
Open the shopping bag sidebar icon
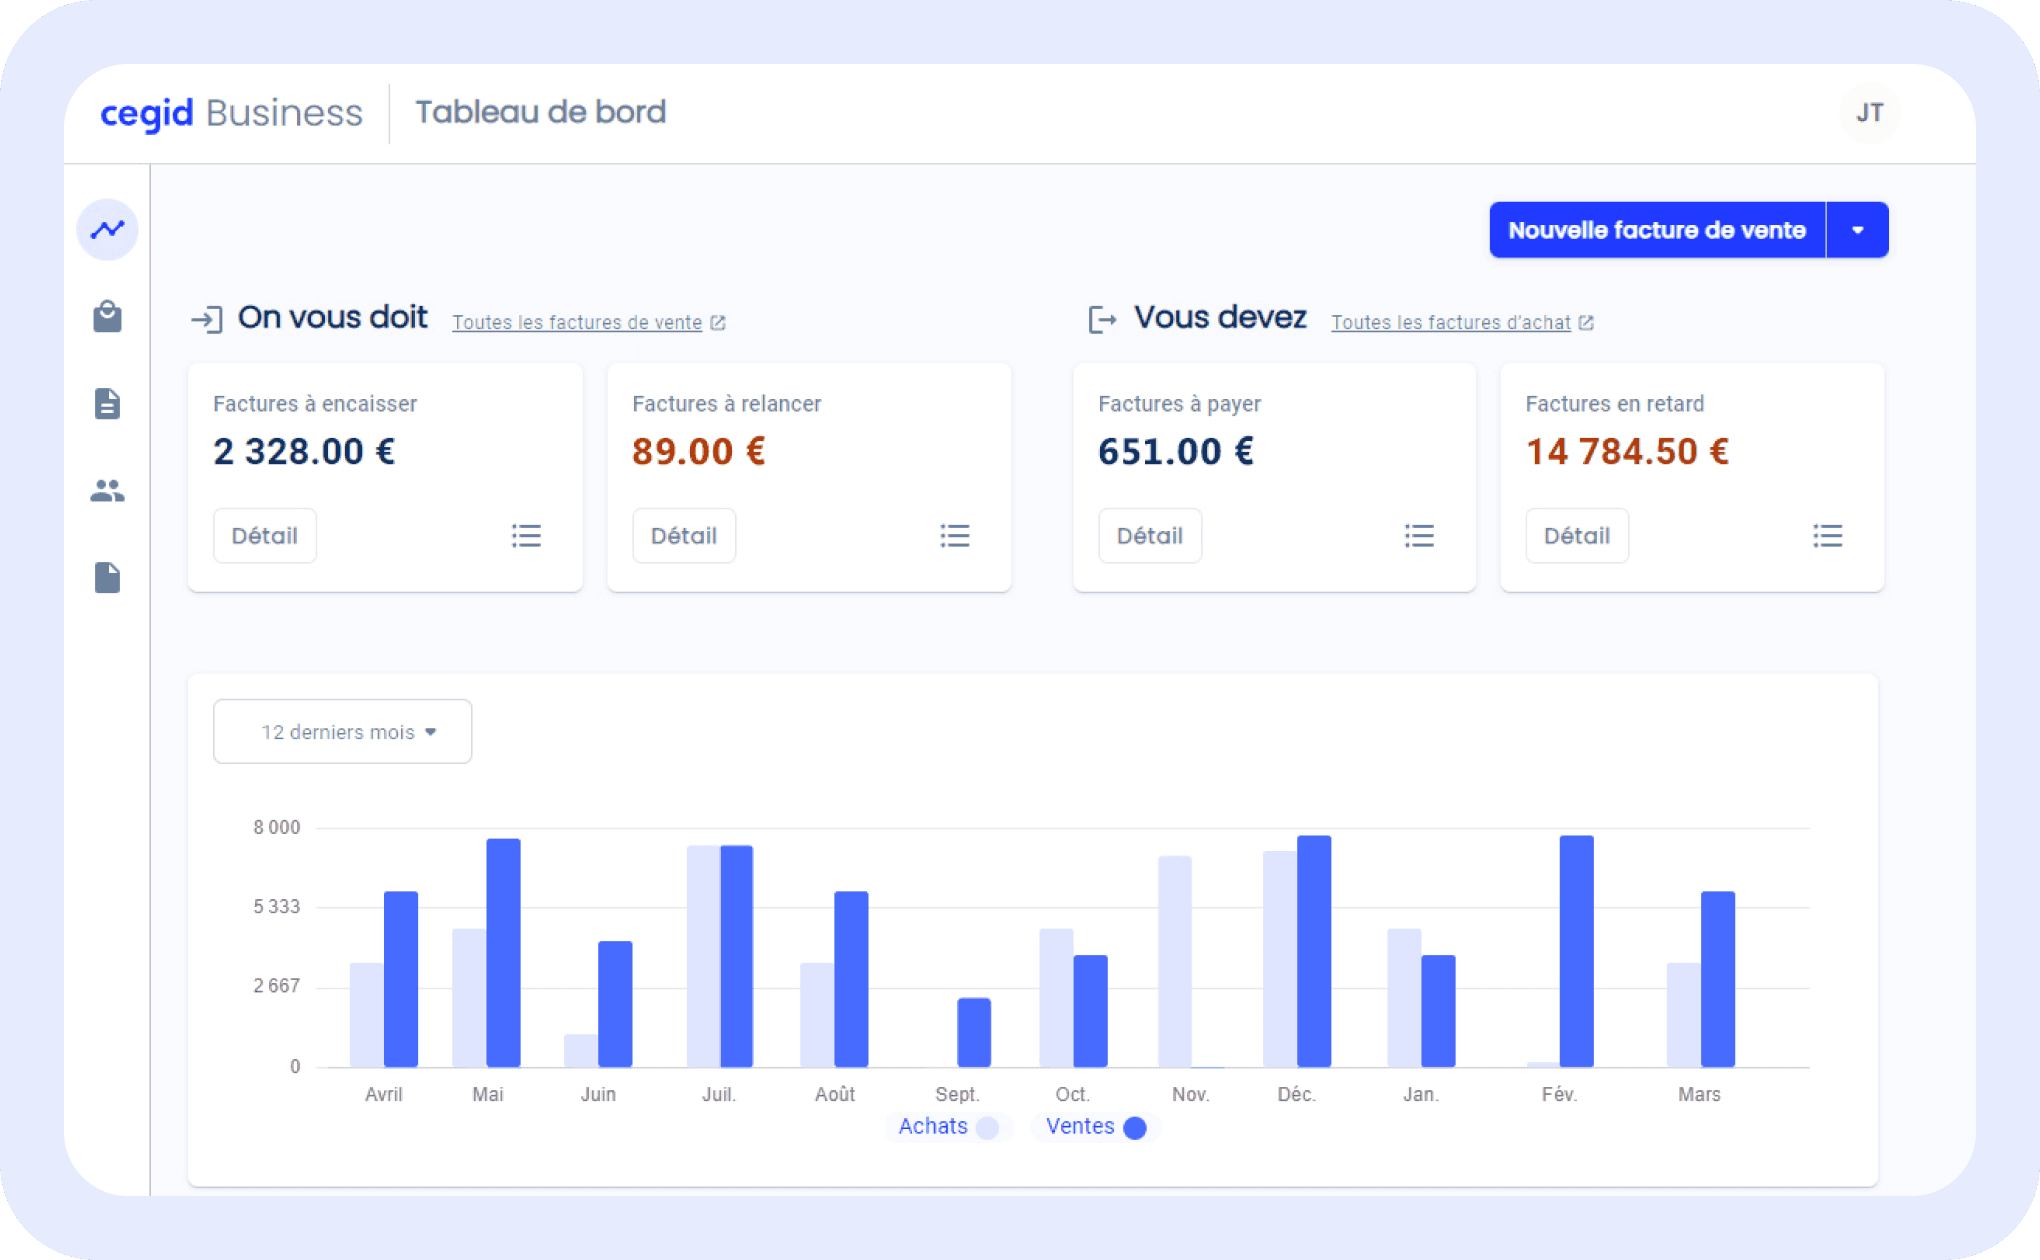coord(107,317)
